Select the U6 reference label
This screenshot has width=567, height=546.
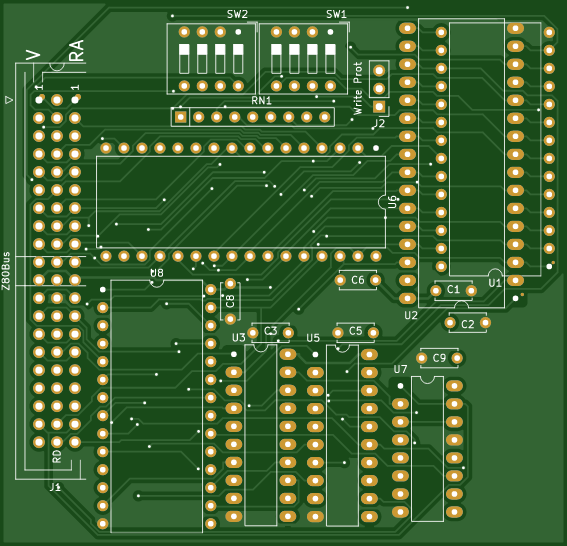pyautogui.click(x=392, y=202)
